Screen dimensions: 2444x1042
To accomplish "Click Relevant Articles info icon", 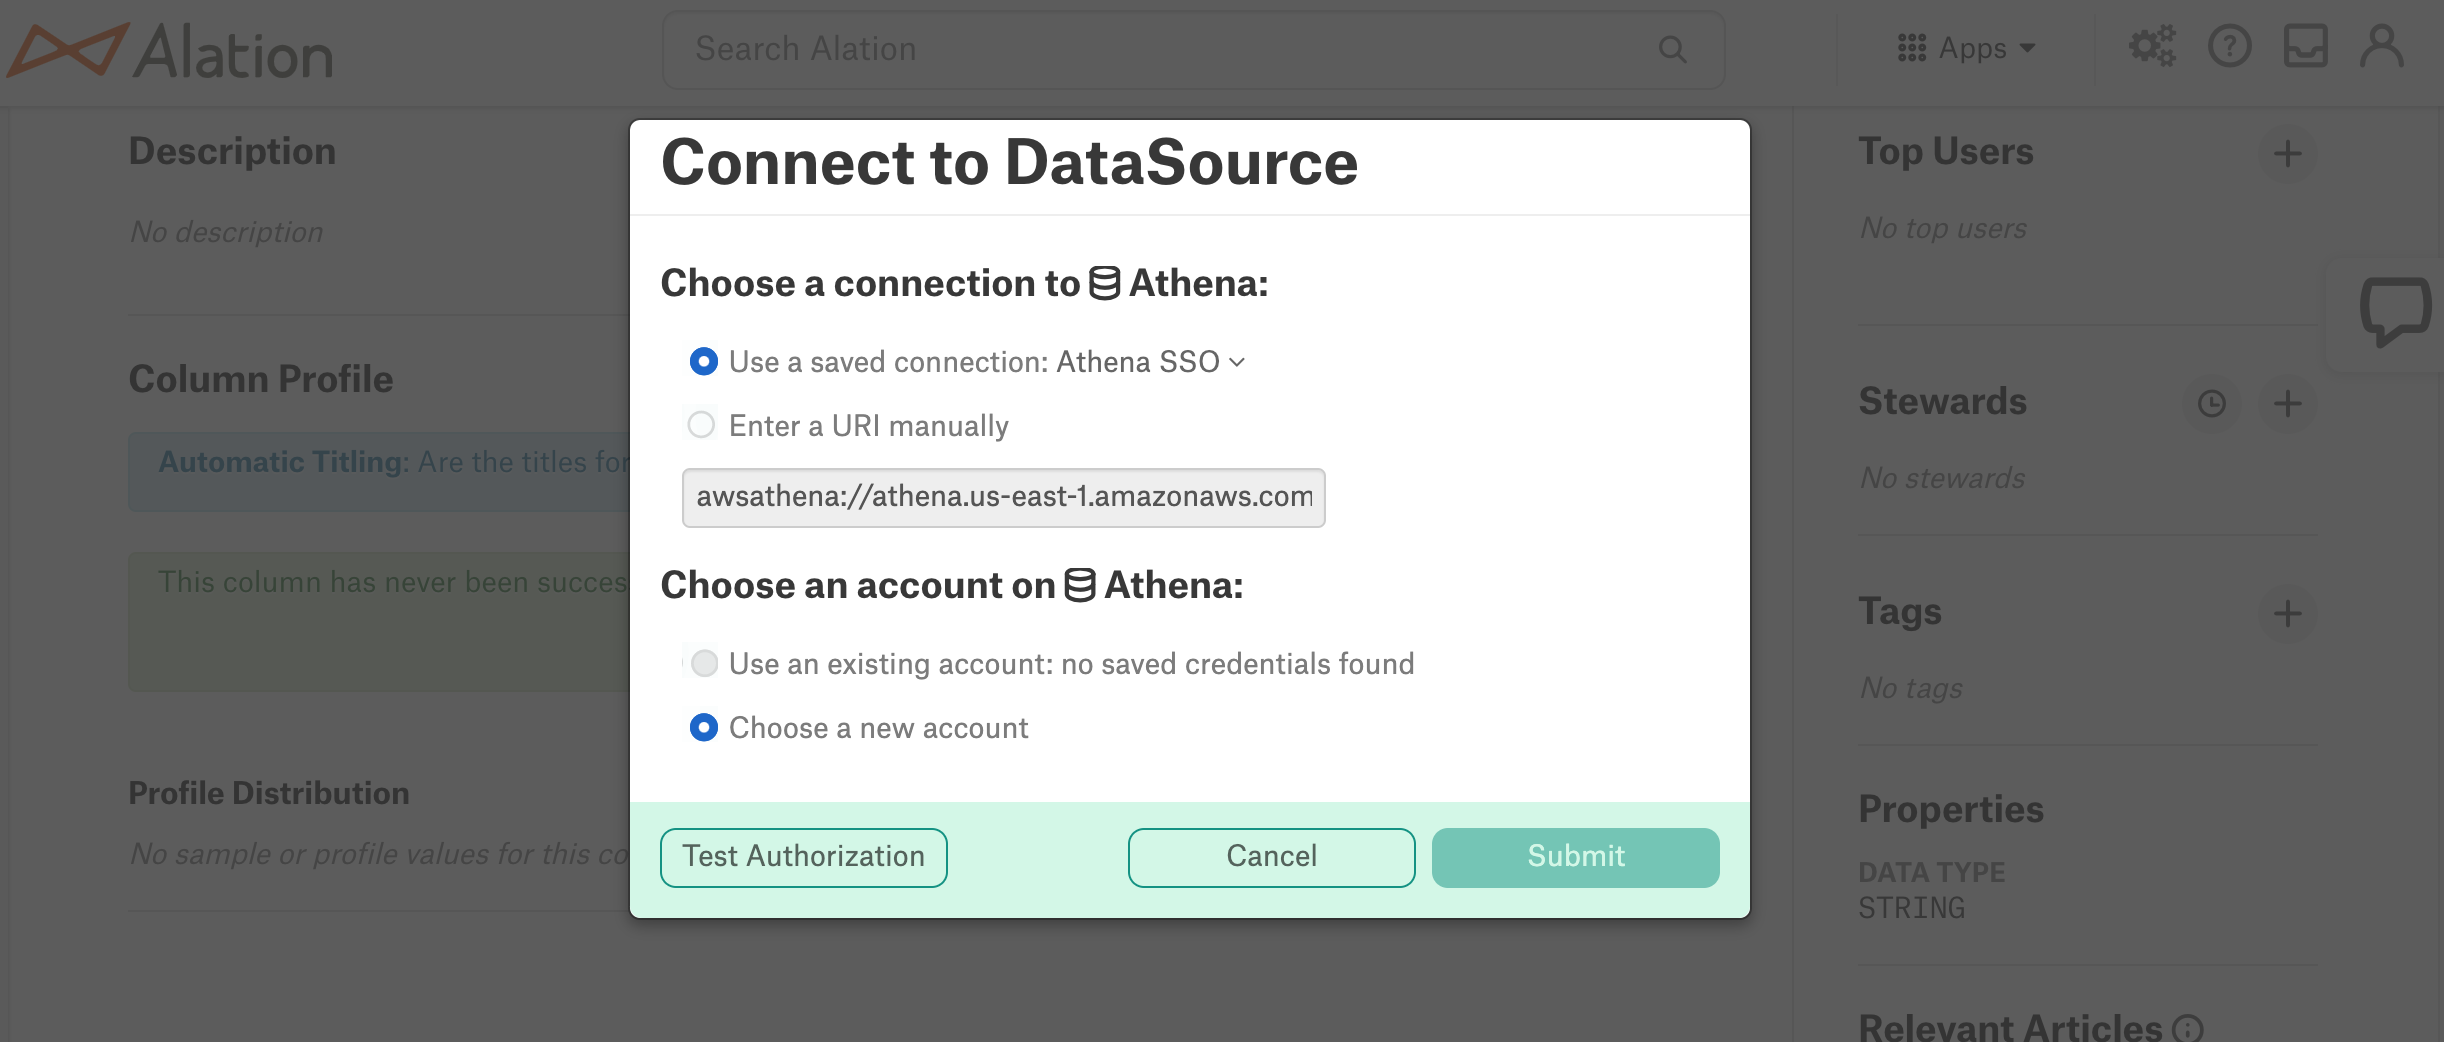I will pos(2188,1028).
